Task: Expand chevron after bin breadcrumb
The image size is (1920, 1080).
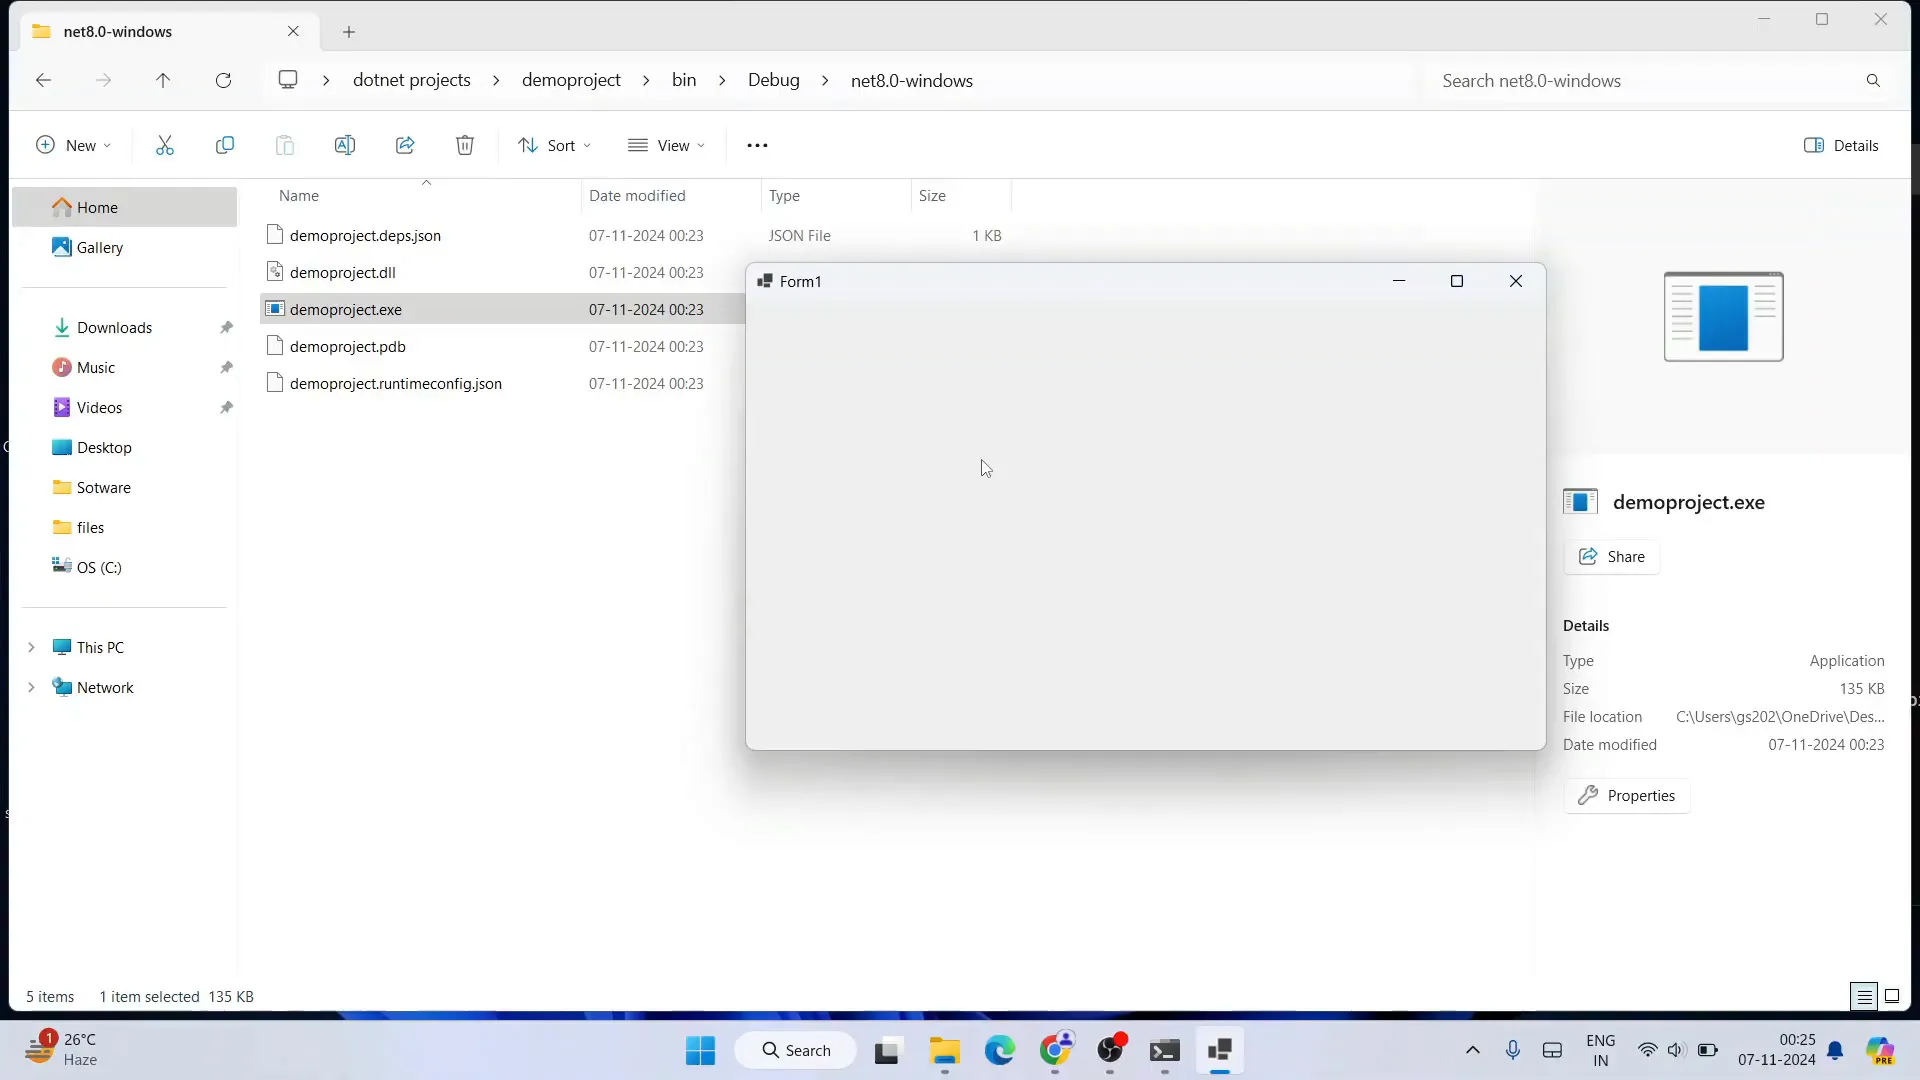Action: [722, 81]
